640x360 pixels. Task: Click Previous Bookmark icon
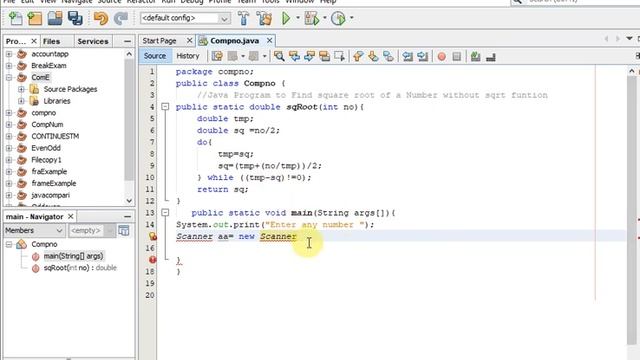[358, 56]
